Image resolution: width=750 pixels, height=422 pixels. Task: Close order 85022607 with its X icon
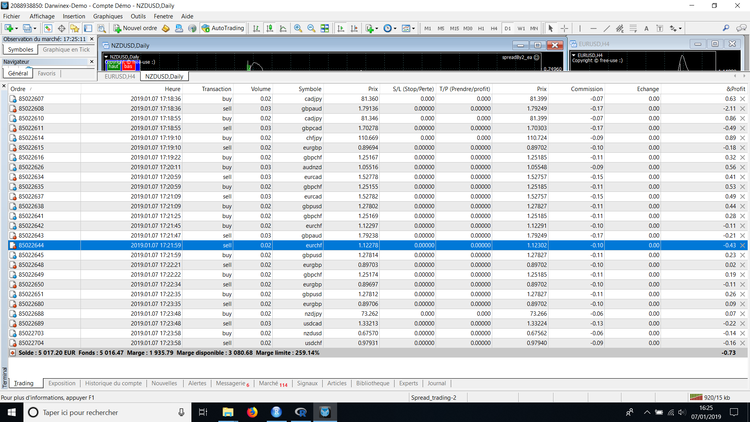click(x=743, y=99)
